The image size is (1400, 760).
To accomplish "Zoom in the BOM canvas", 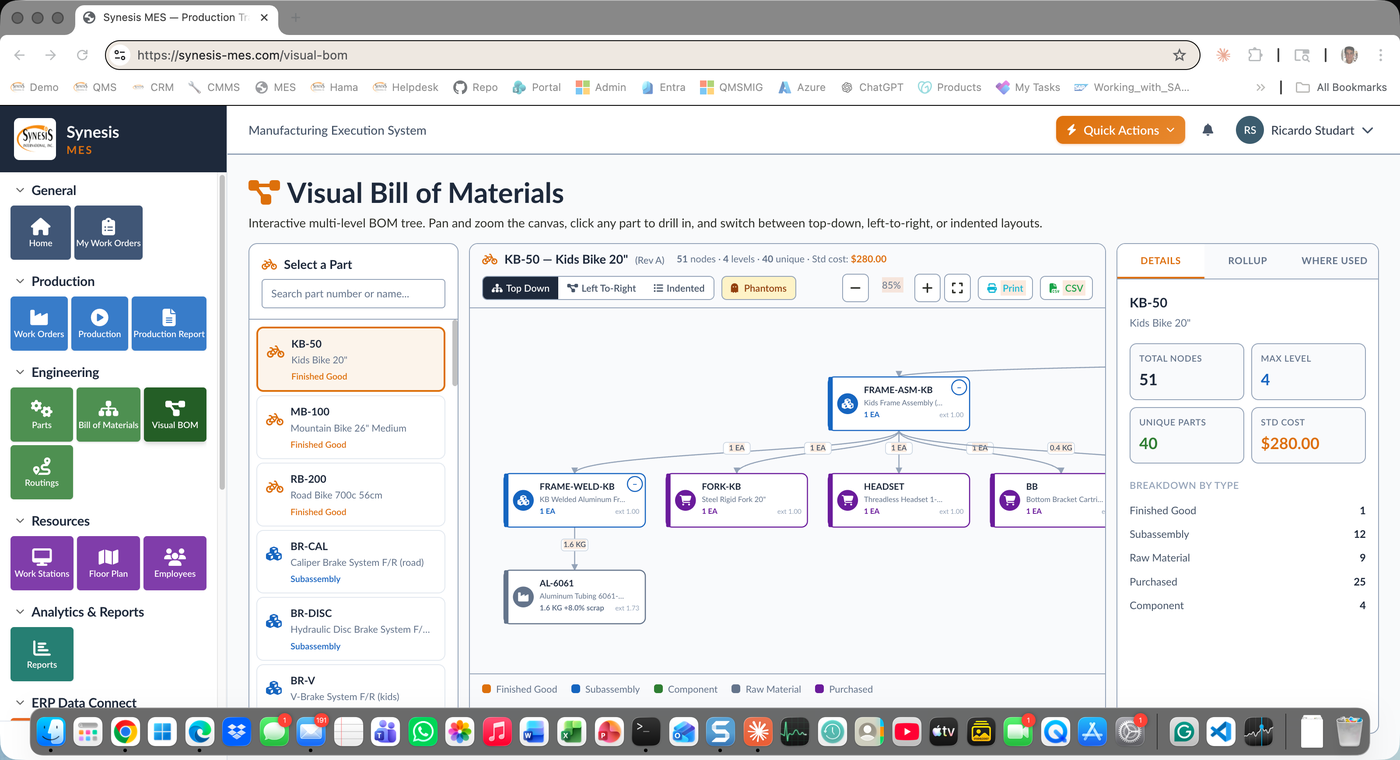I will click(x=927, y=288).
